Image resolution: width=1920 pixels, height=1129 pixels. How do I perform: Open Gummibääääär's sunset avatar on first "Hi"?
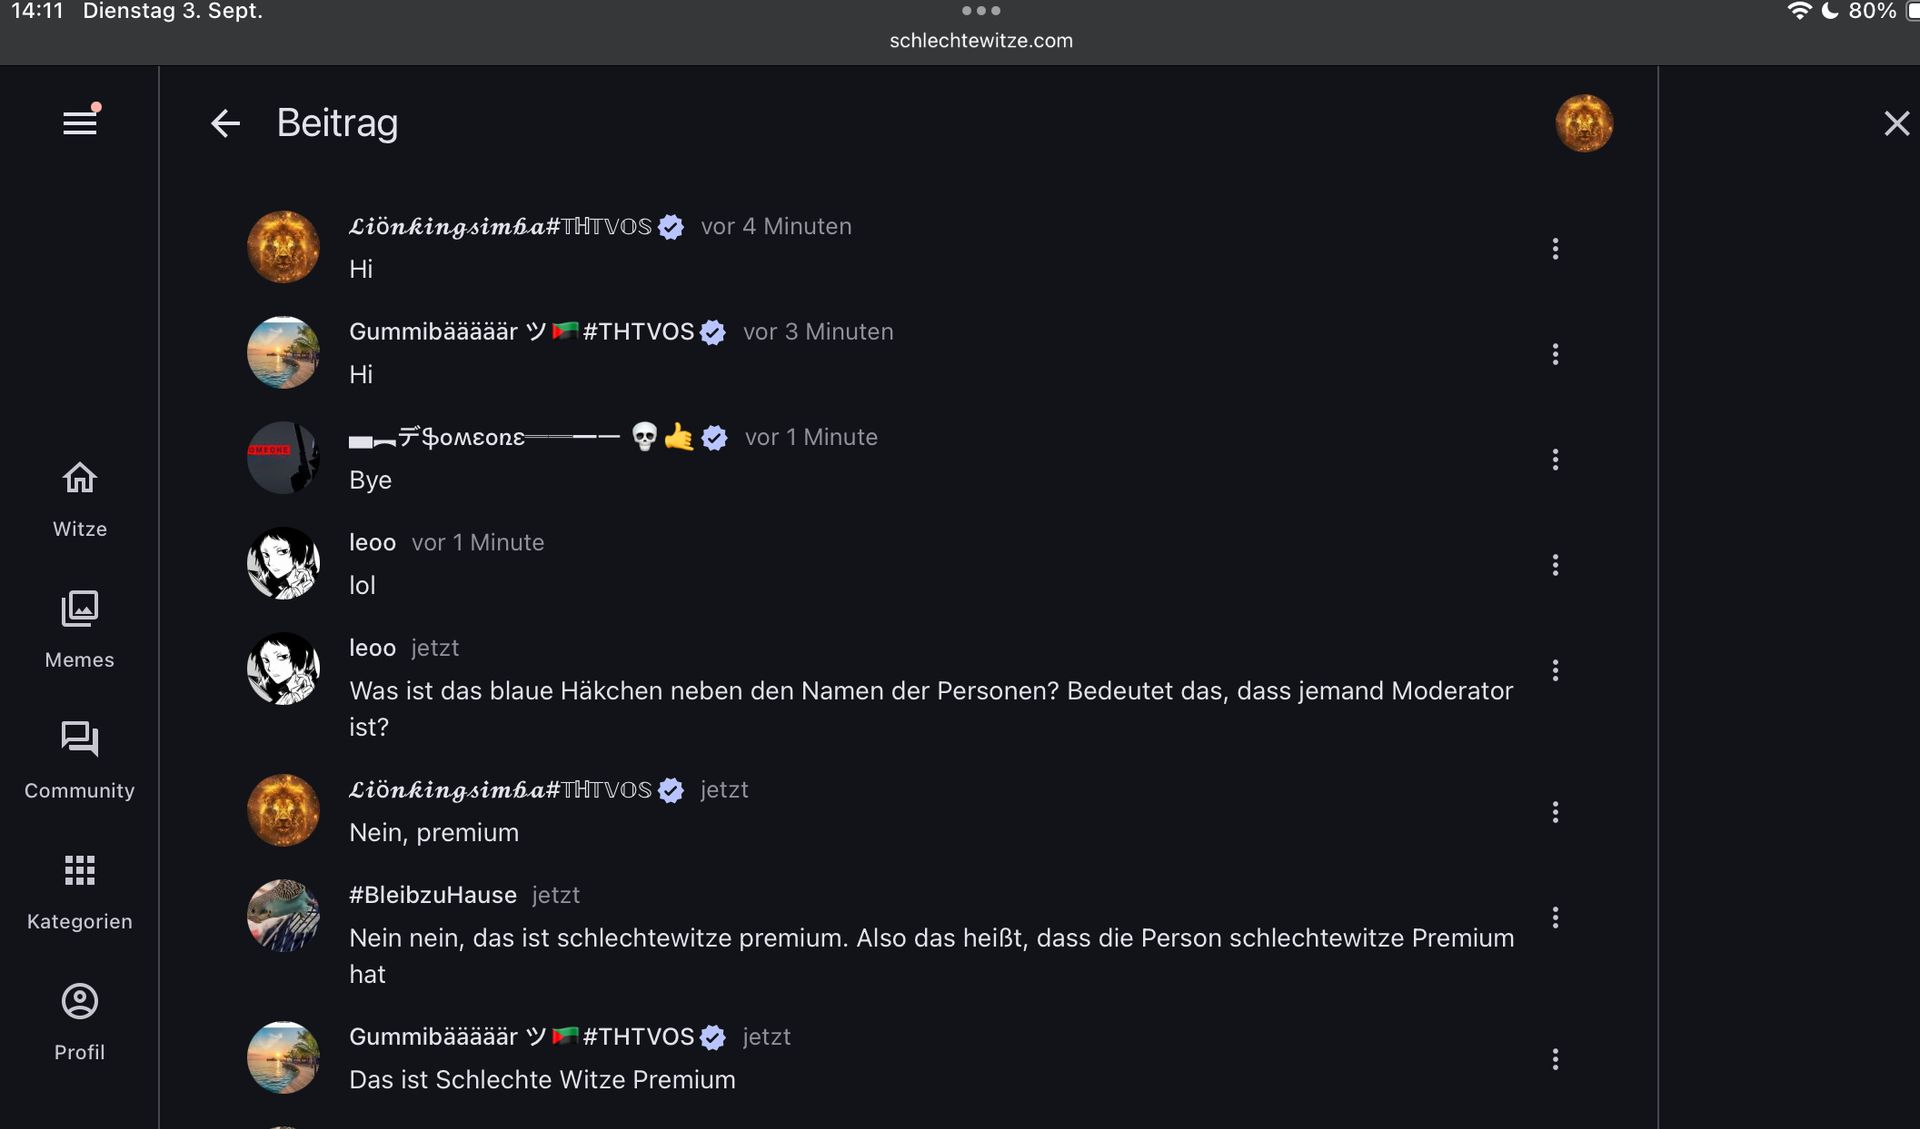pyautogui.click(x=283, y=353)
